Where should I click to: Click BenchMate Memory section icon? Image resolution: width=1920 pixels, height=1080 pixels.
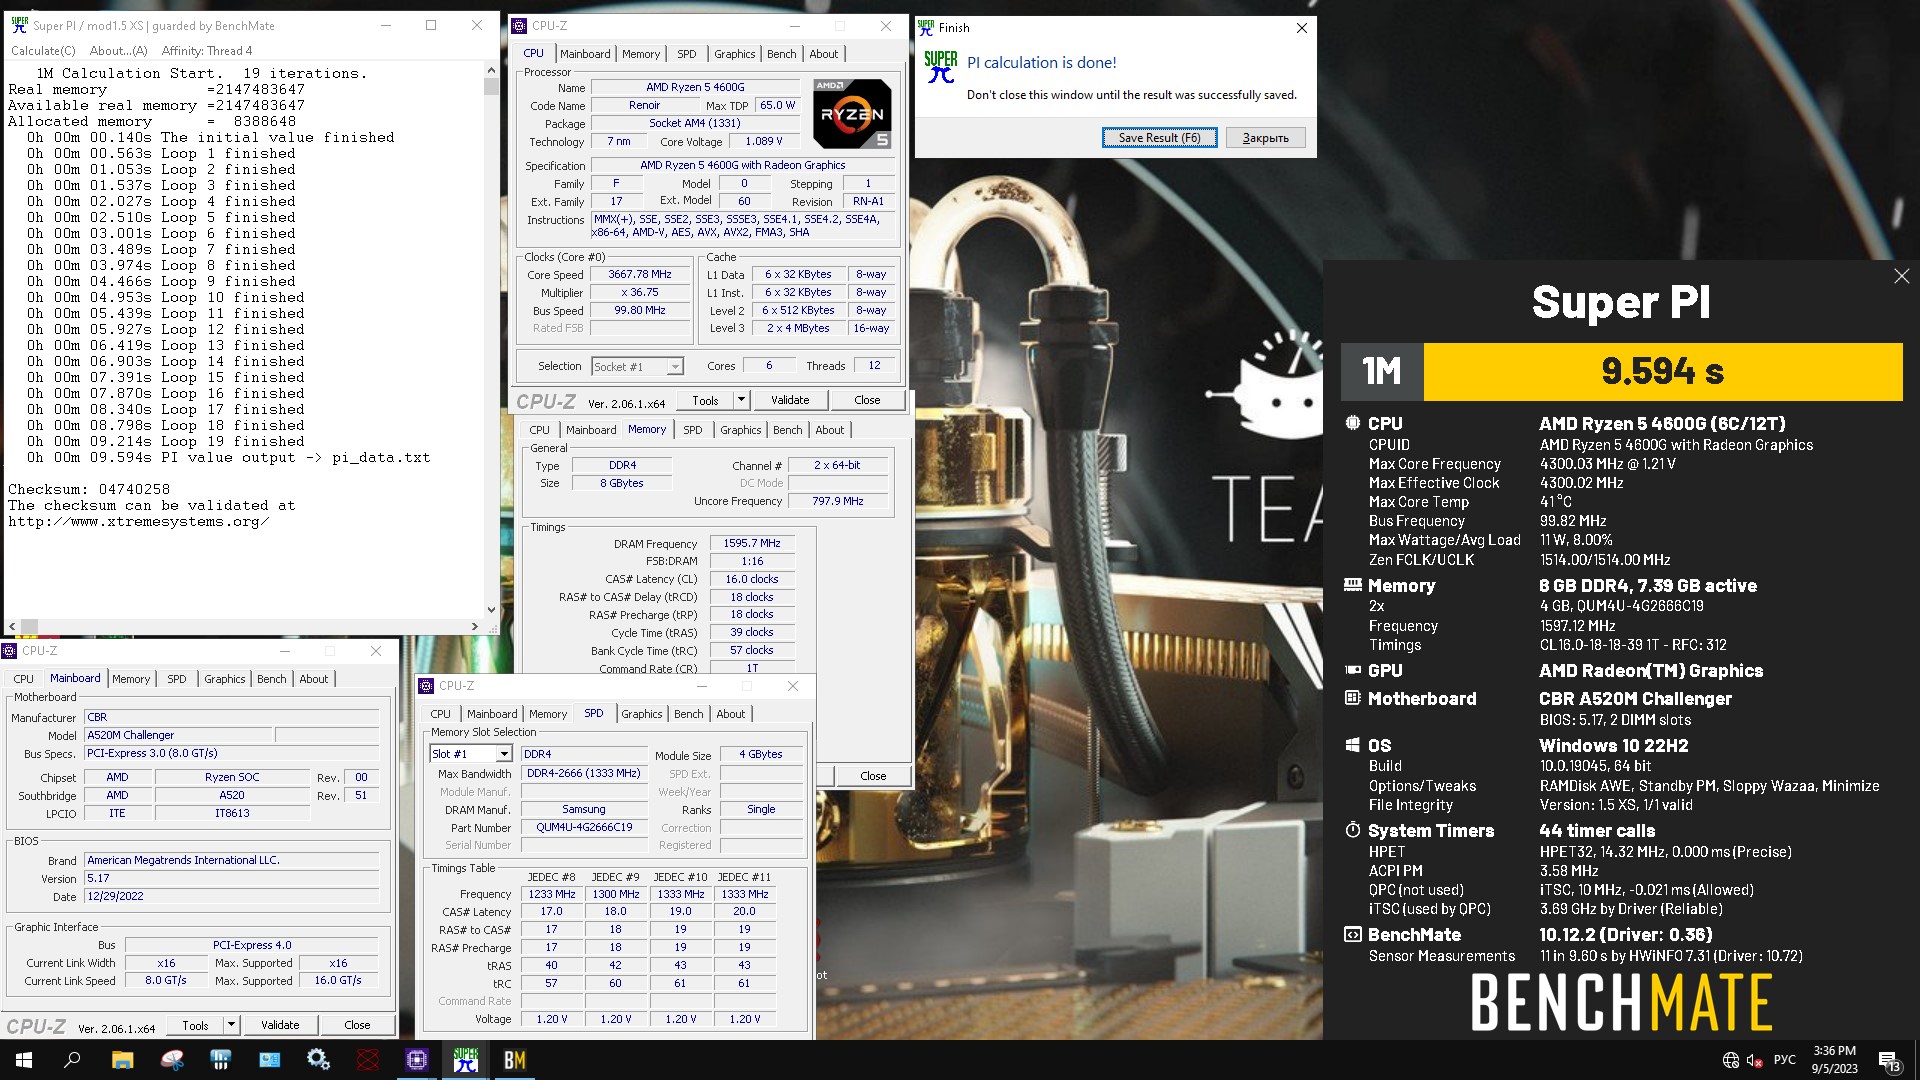(x=1353, y=585)
